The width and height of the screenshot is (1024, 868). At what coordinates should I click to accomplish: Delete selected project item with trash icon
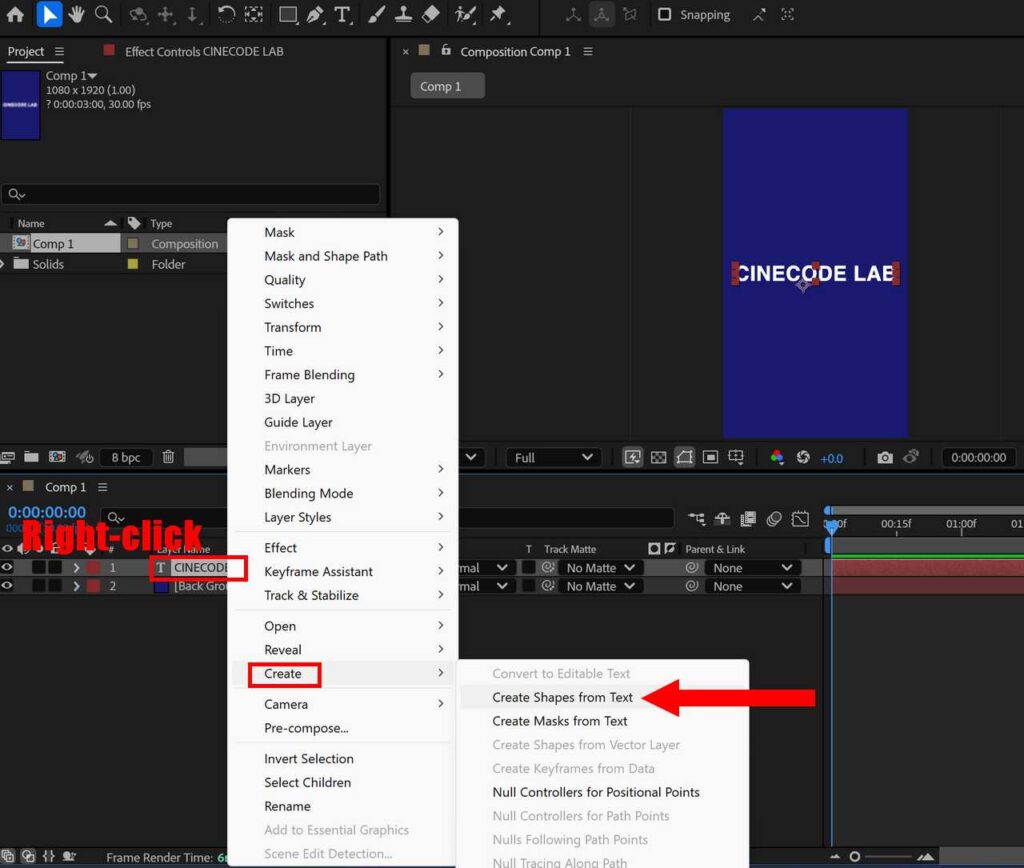click(x=168, y=457)
